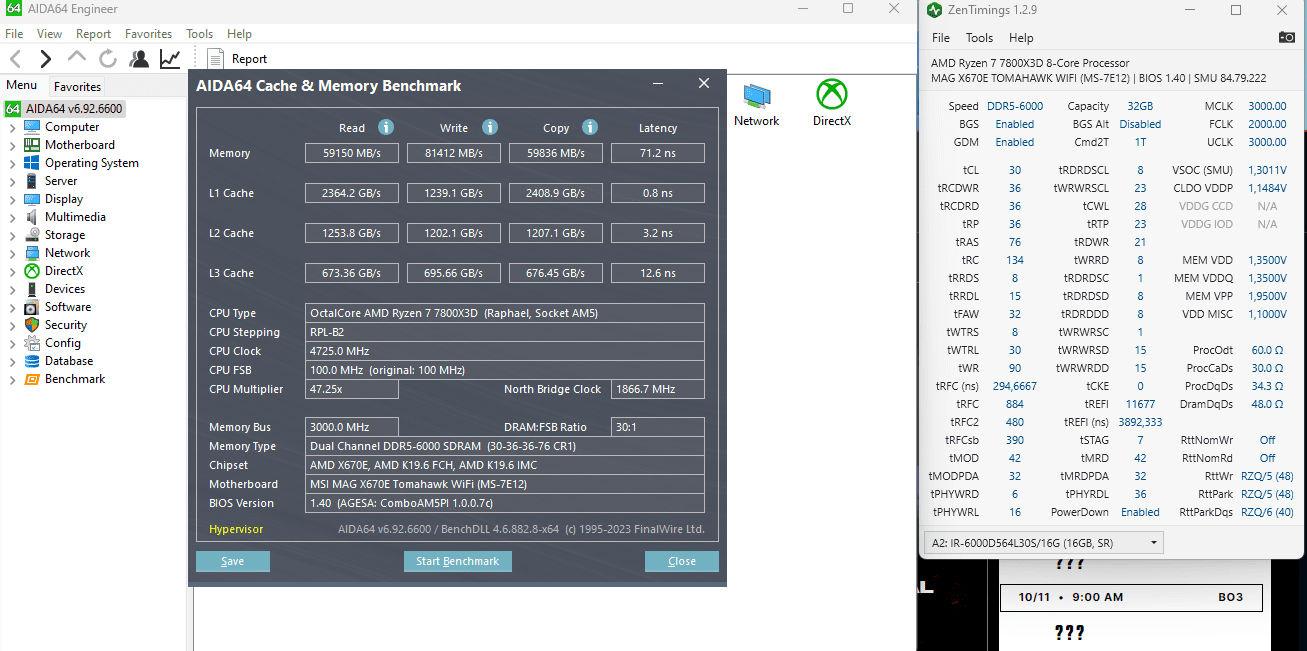Viewport: 1307px width, 651px height.
Task: Click the AIDA64 up-level arrow
Action: [x=77, y=58]
